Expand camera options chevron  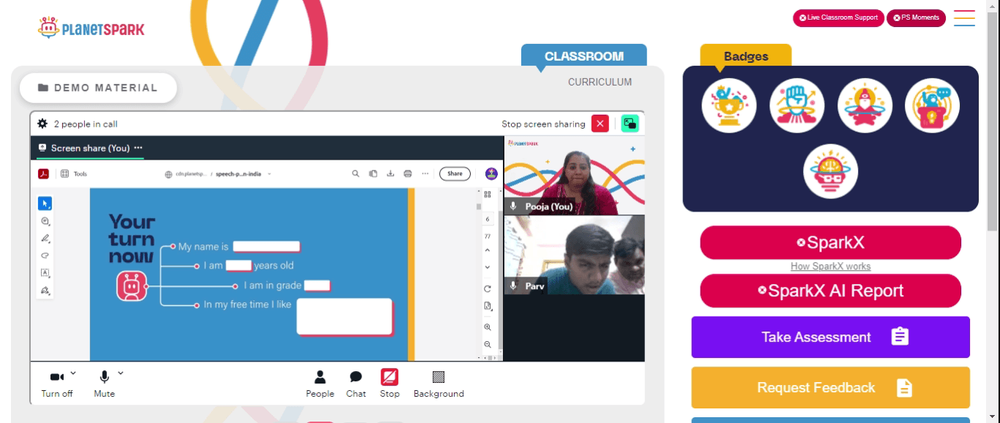coord(73,373)
